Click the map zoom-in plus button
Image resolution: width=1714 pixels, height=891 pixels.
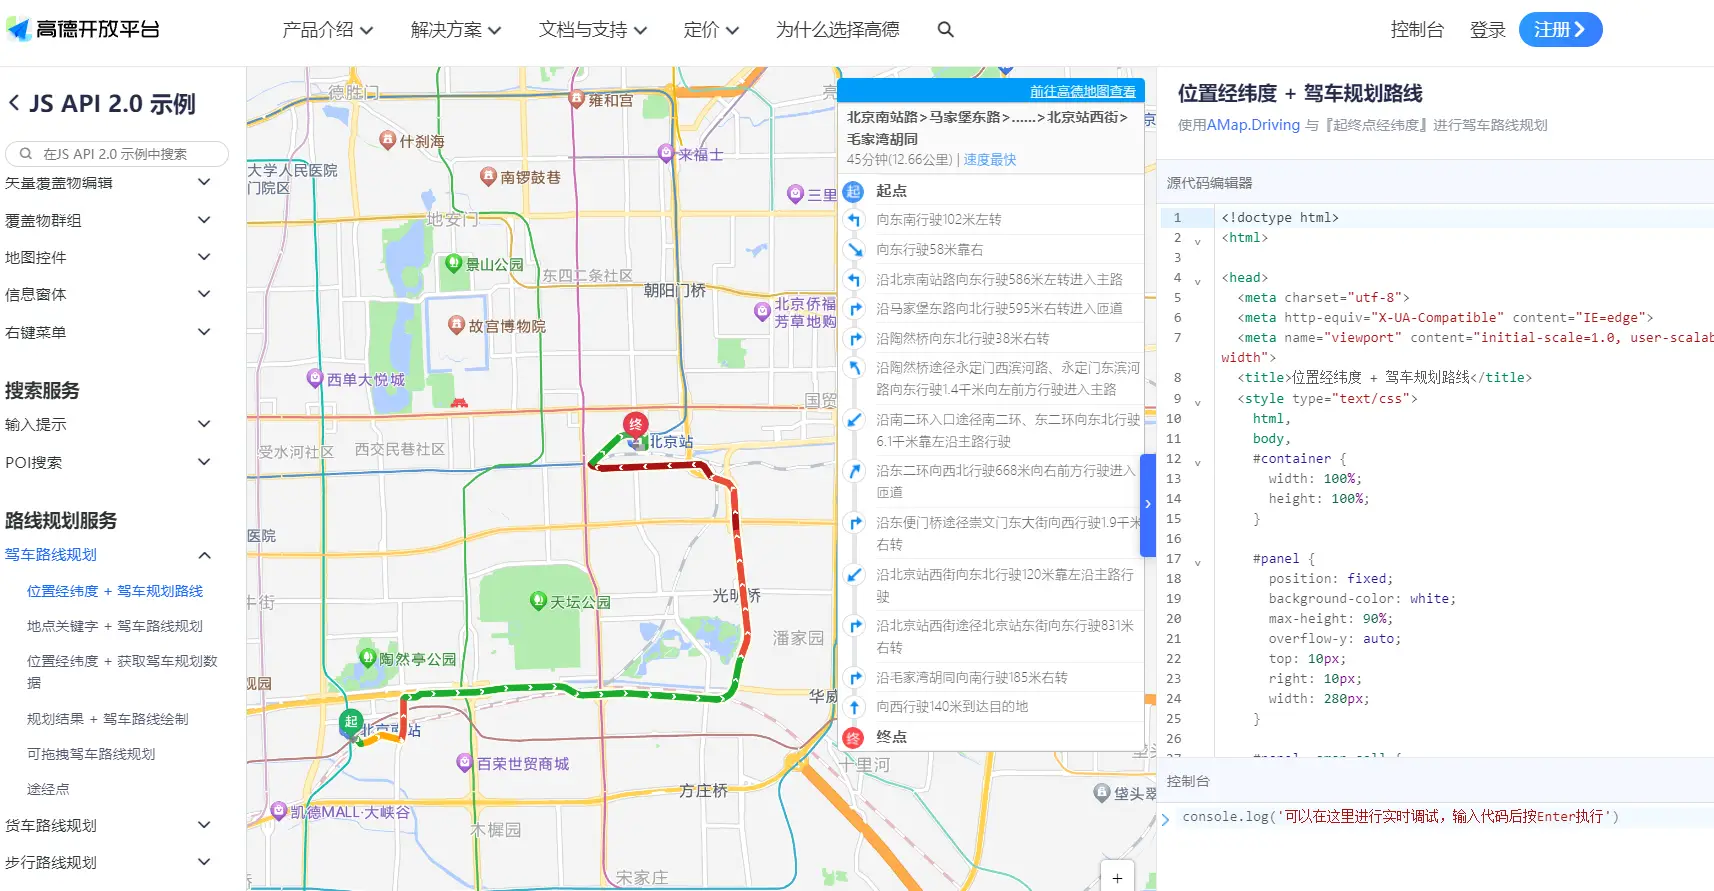click(1117, 877)
